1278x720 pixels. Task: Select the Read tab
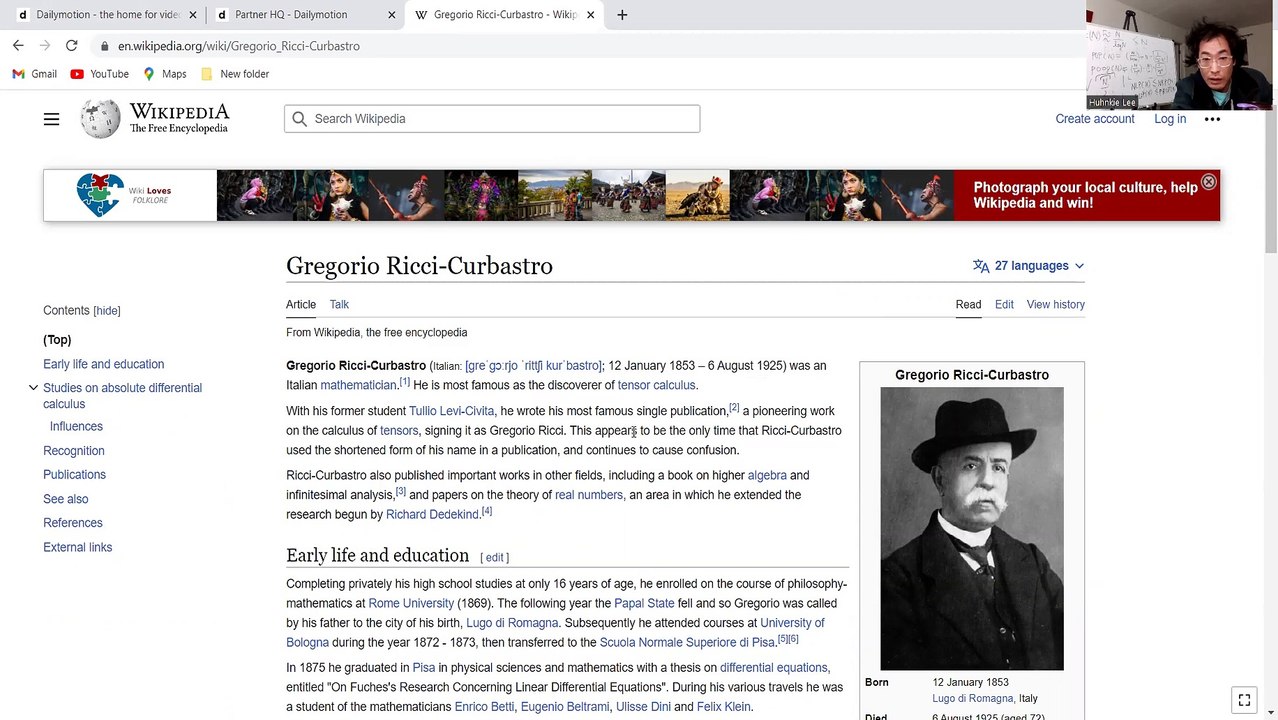[968, 304]
